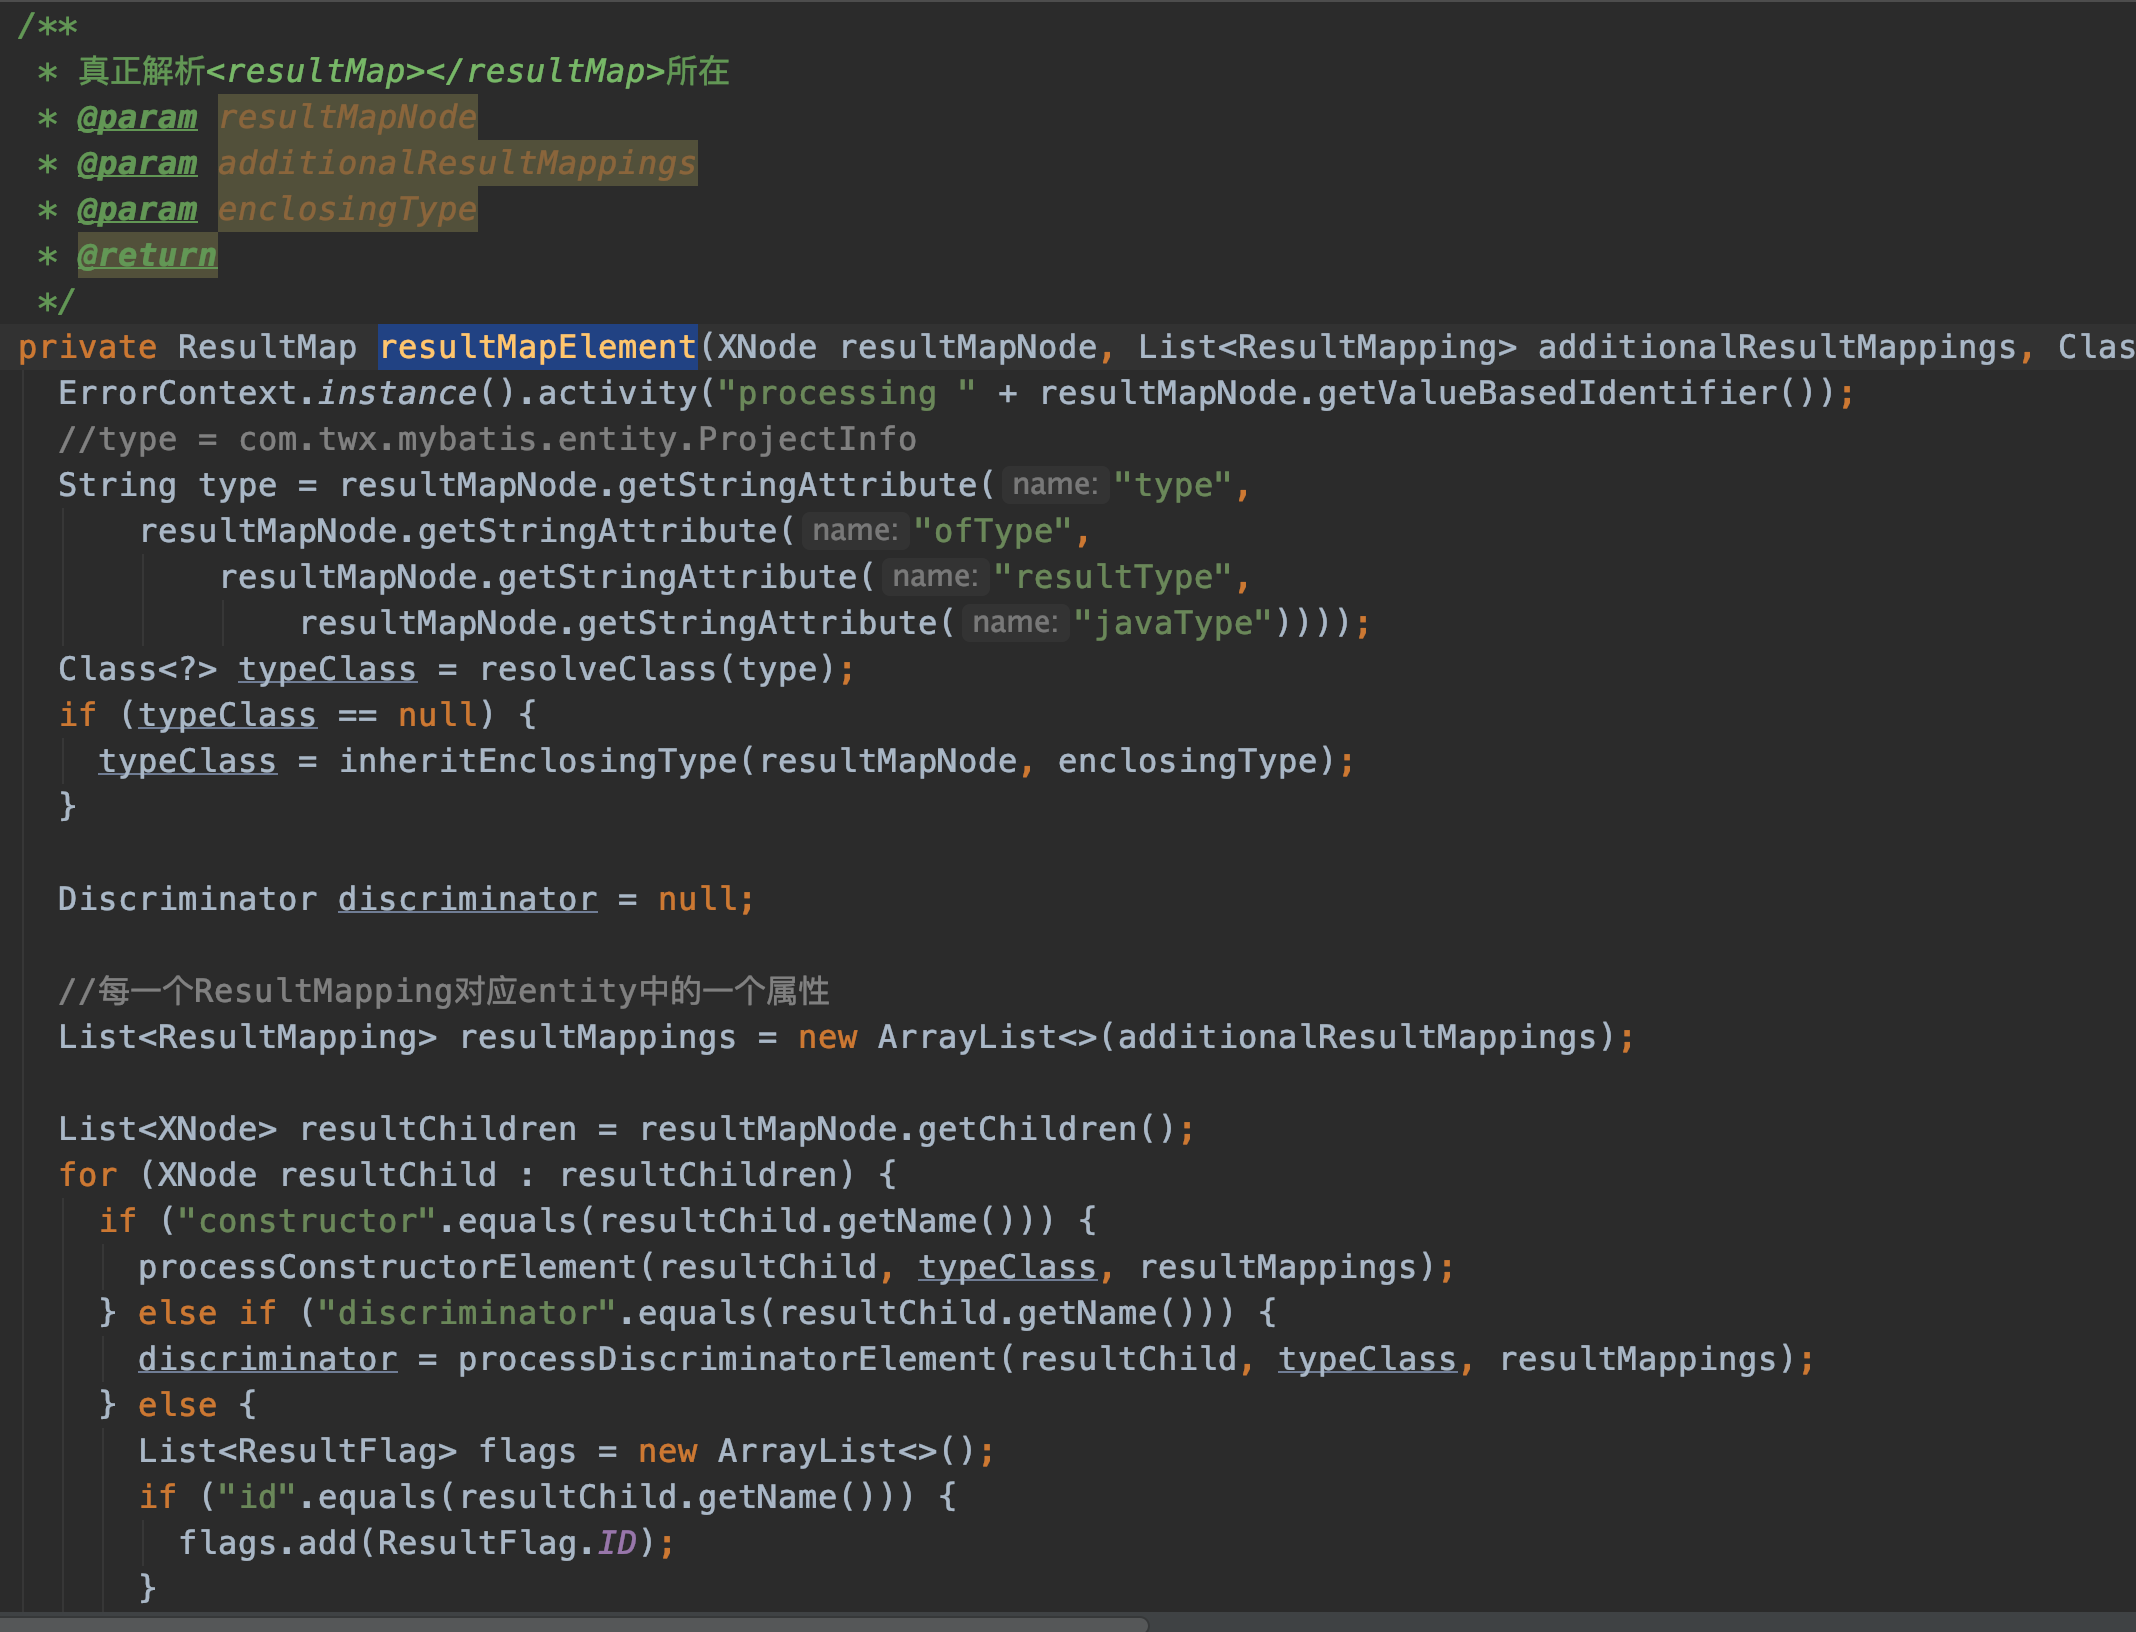Click the ErrorContext class name
The height and width of the screenshot is (1632, 2136).
pyautogui.click(x=177, y=393)
